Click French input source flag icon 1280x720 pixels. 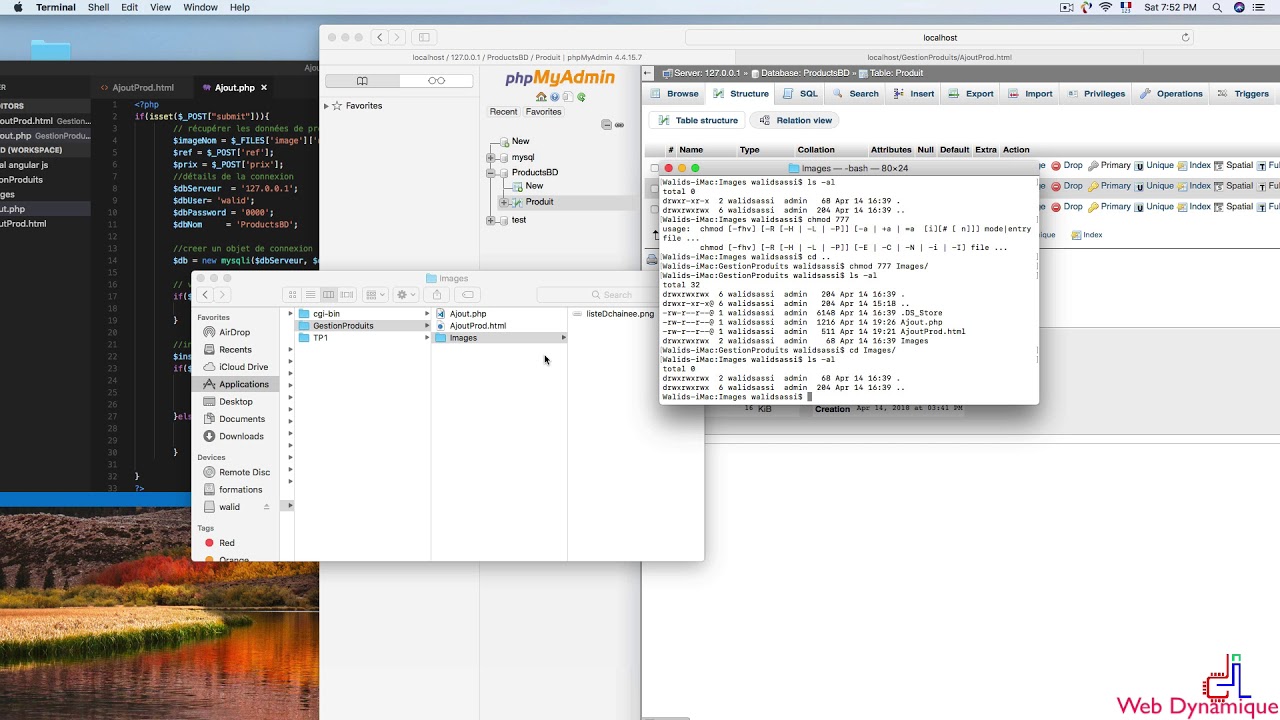[x=1126, y=7]
